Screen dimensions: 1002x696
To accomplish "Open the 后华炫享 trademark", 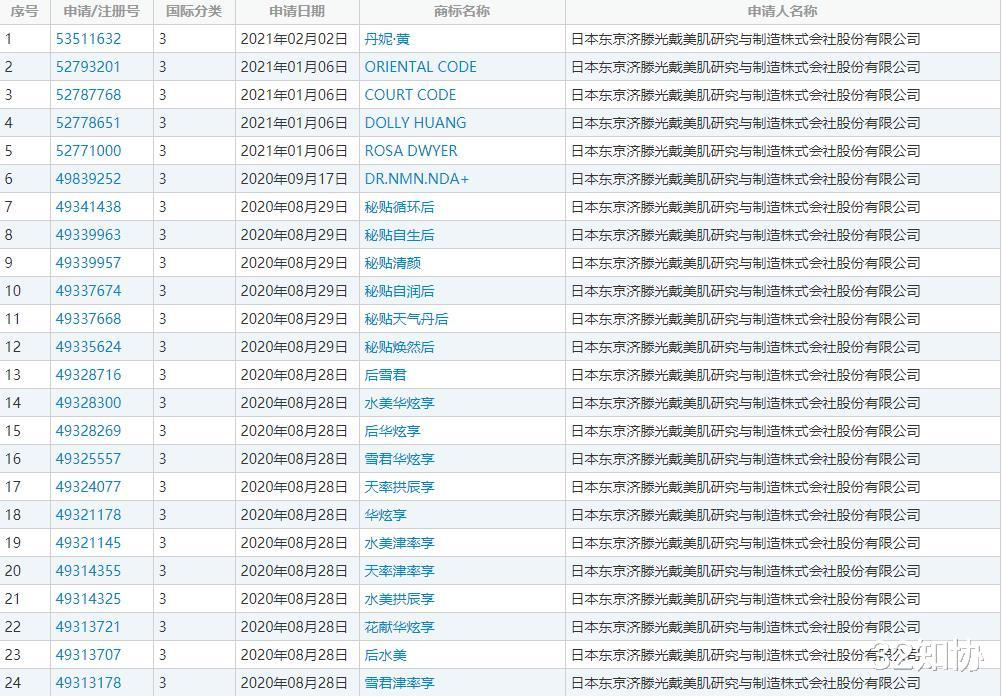I will click(392, 431).
